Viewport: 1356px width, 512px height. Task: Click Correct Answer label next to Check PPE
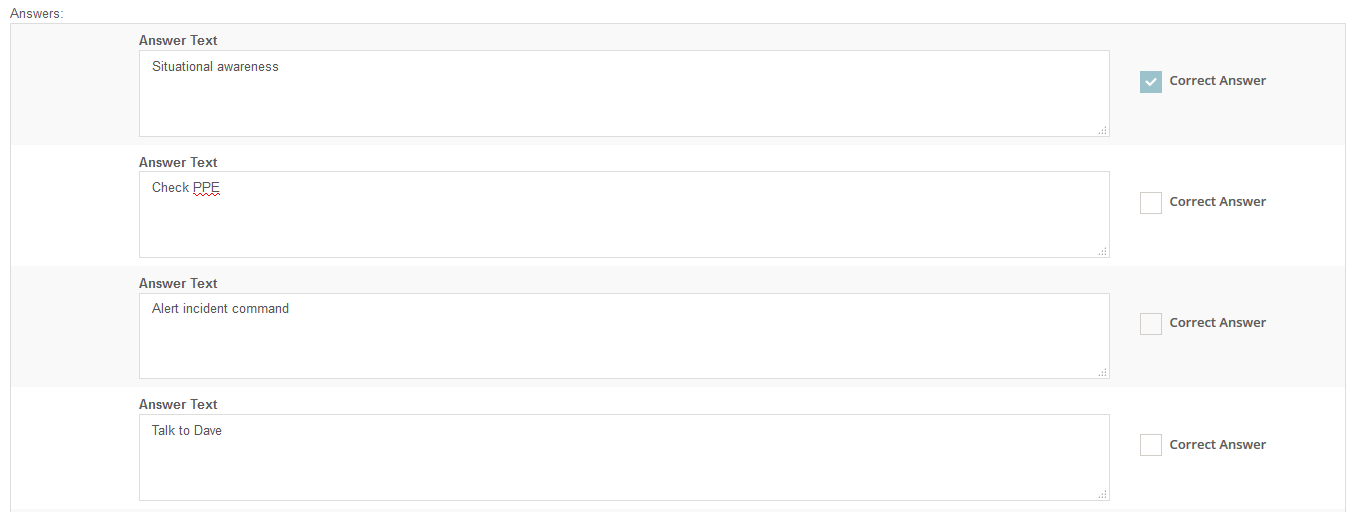tap(1217, 202)
